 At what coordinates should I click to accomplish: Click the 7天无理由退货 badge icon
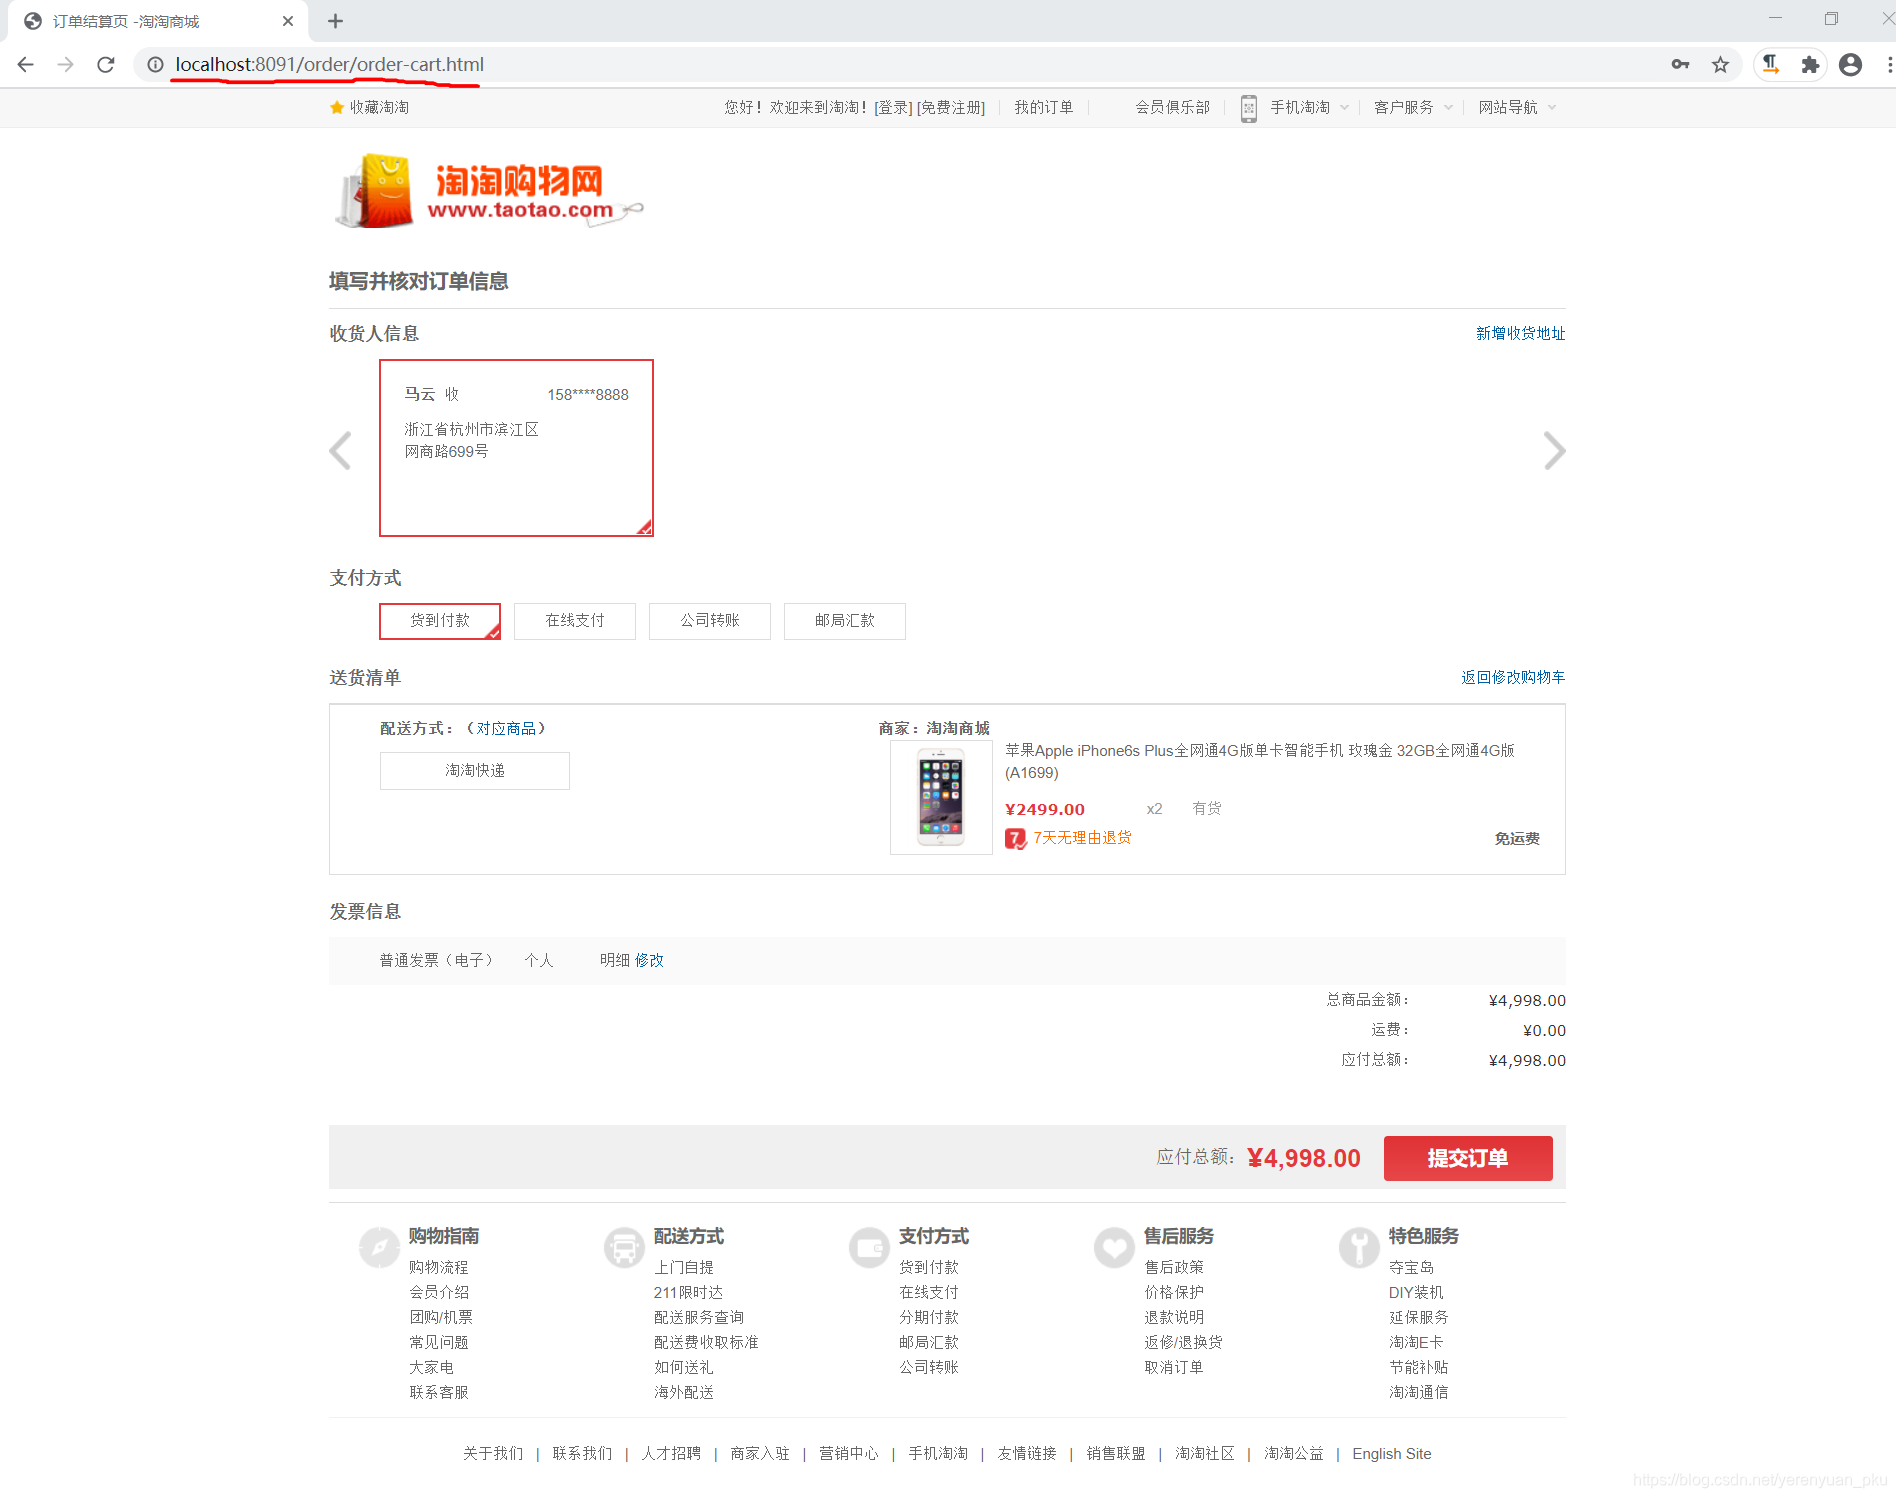coord(1015,838)
